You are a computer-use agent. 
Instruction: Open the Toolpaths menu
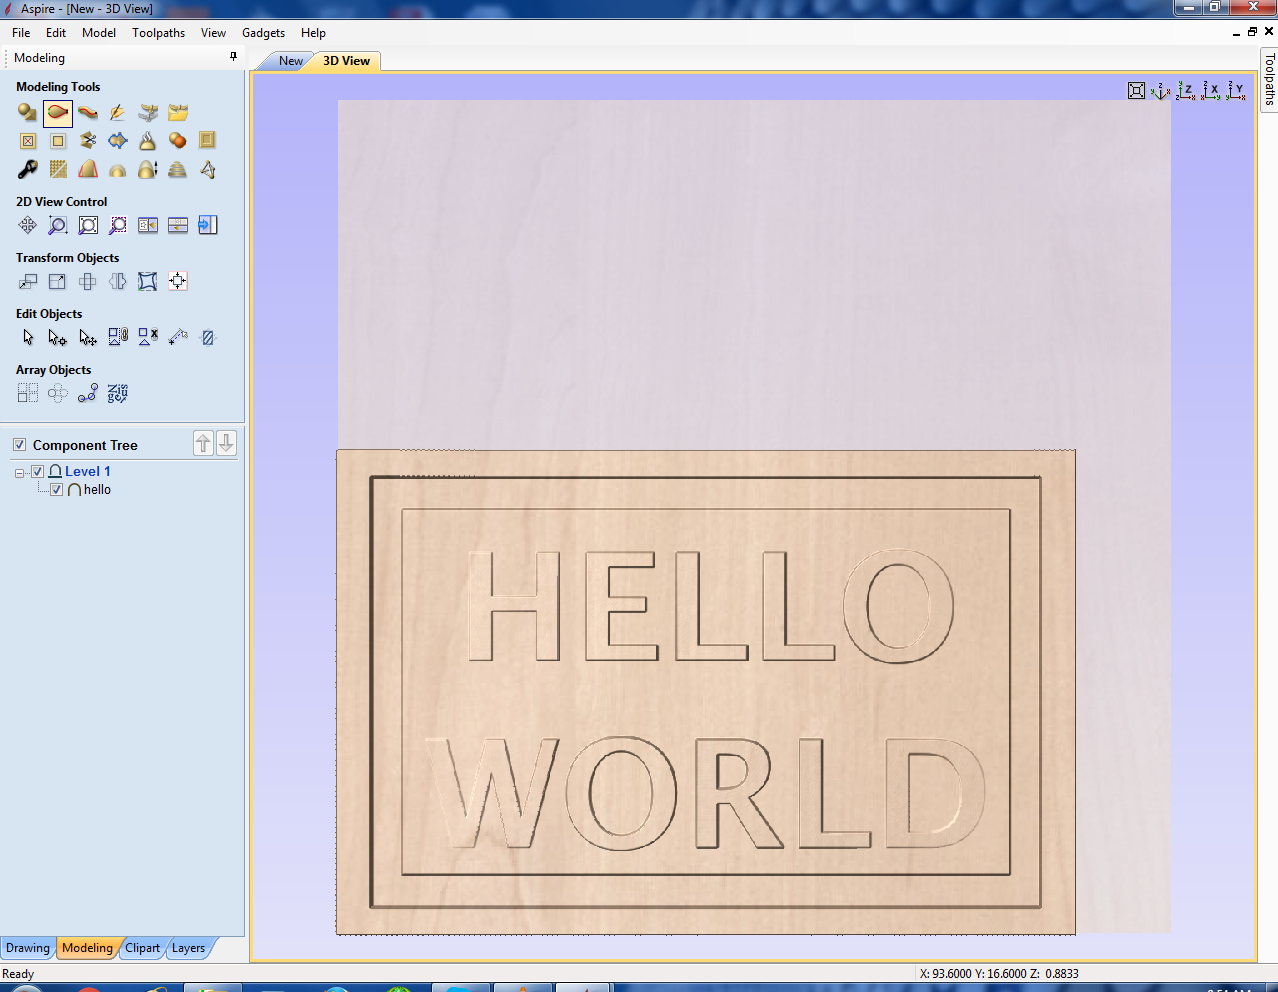click(158, 33)
